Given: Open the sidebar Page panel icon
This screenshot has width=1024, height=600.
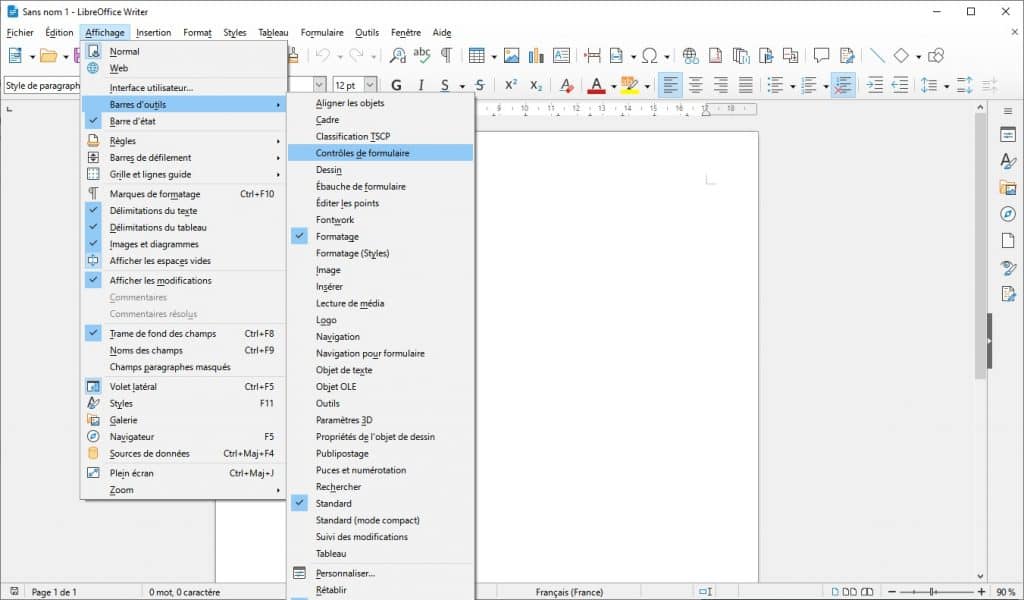Looking at the screenshot, I should pyautogui.click(x=1008, y=240).
